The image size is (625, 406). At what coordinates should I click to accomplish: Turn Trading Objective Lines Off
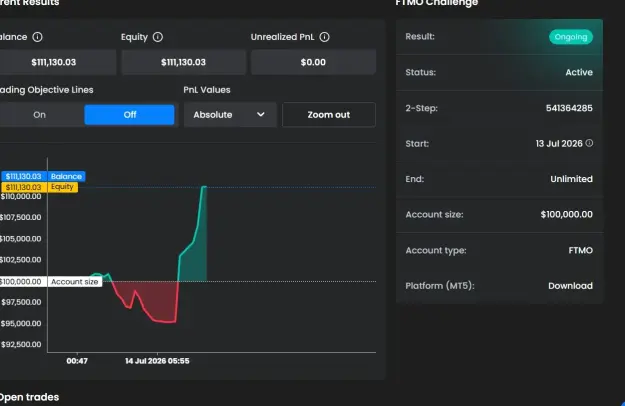(x=130, y=115)
